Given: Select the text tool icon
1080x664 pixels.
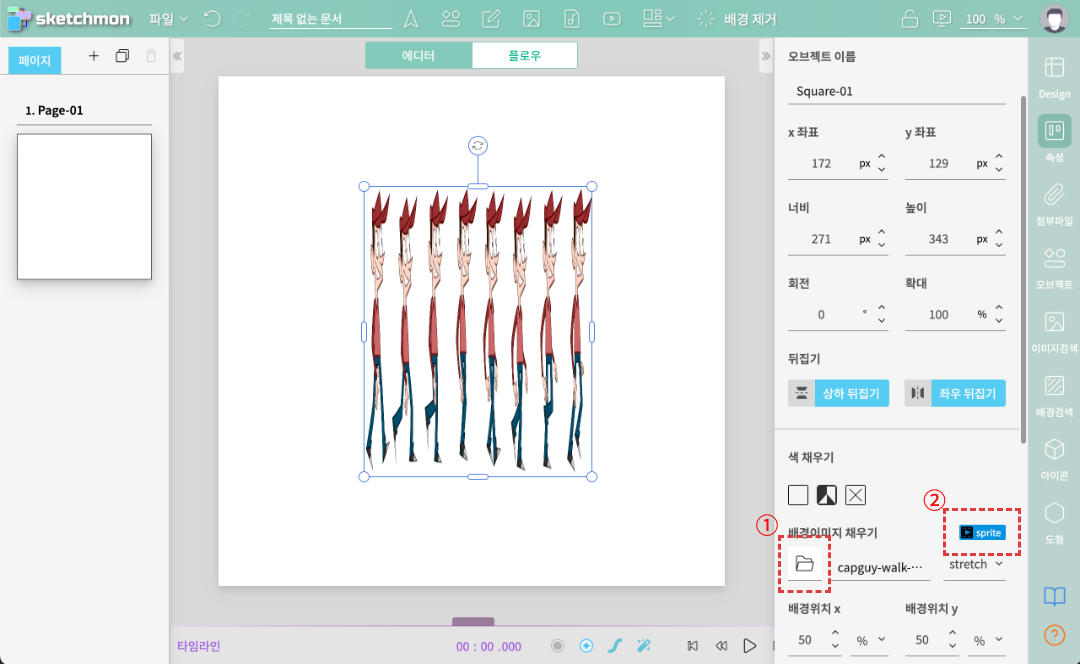Looking at the screenshot, I should pos(411,19).
